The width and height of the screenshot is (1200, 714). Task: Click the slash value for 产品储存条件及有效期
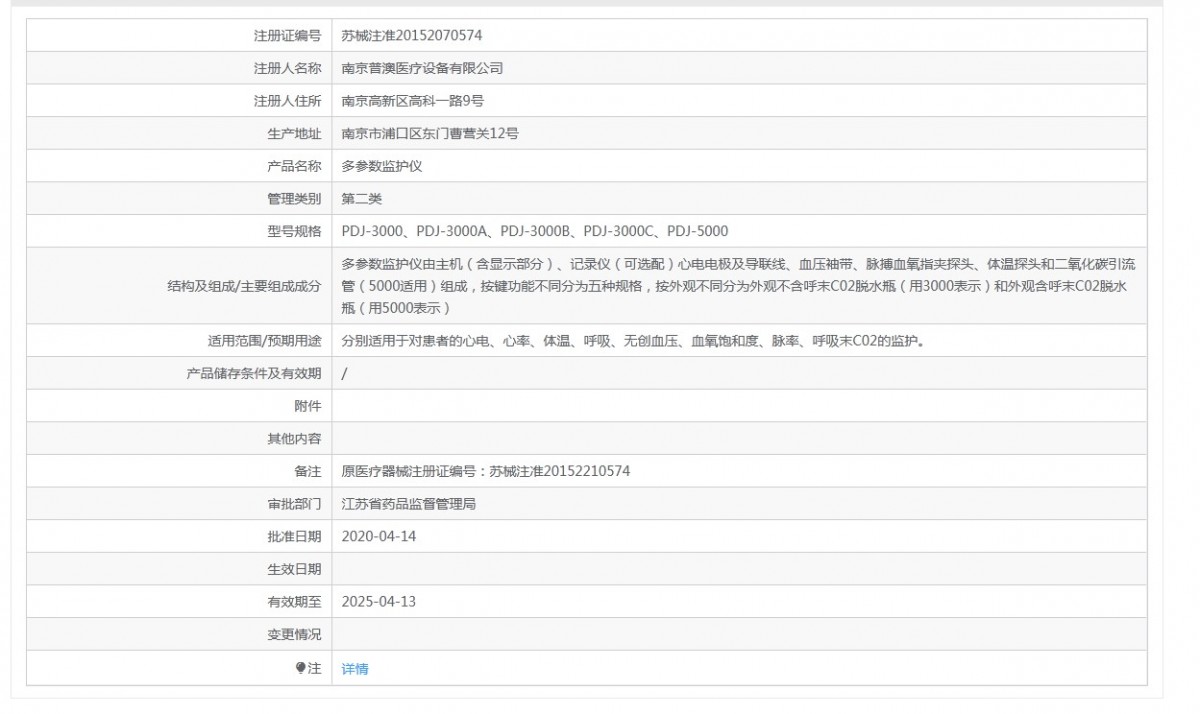[345, 373]
